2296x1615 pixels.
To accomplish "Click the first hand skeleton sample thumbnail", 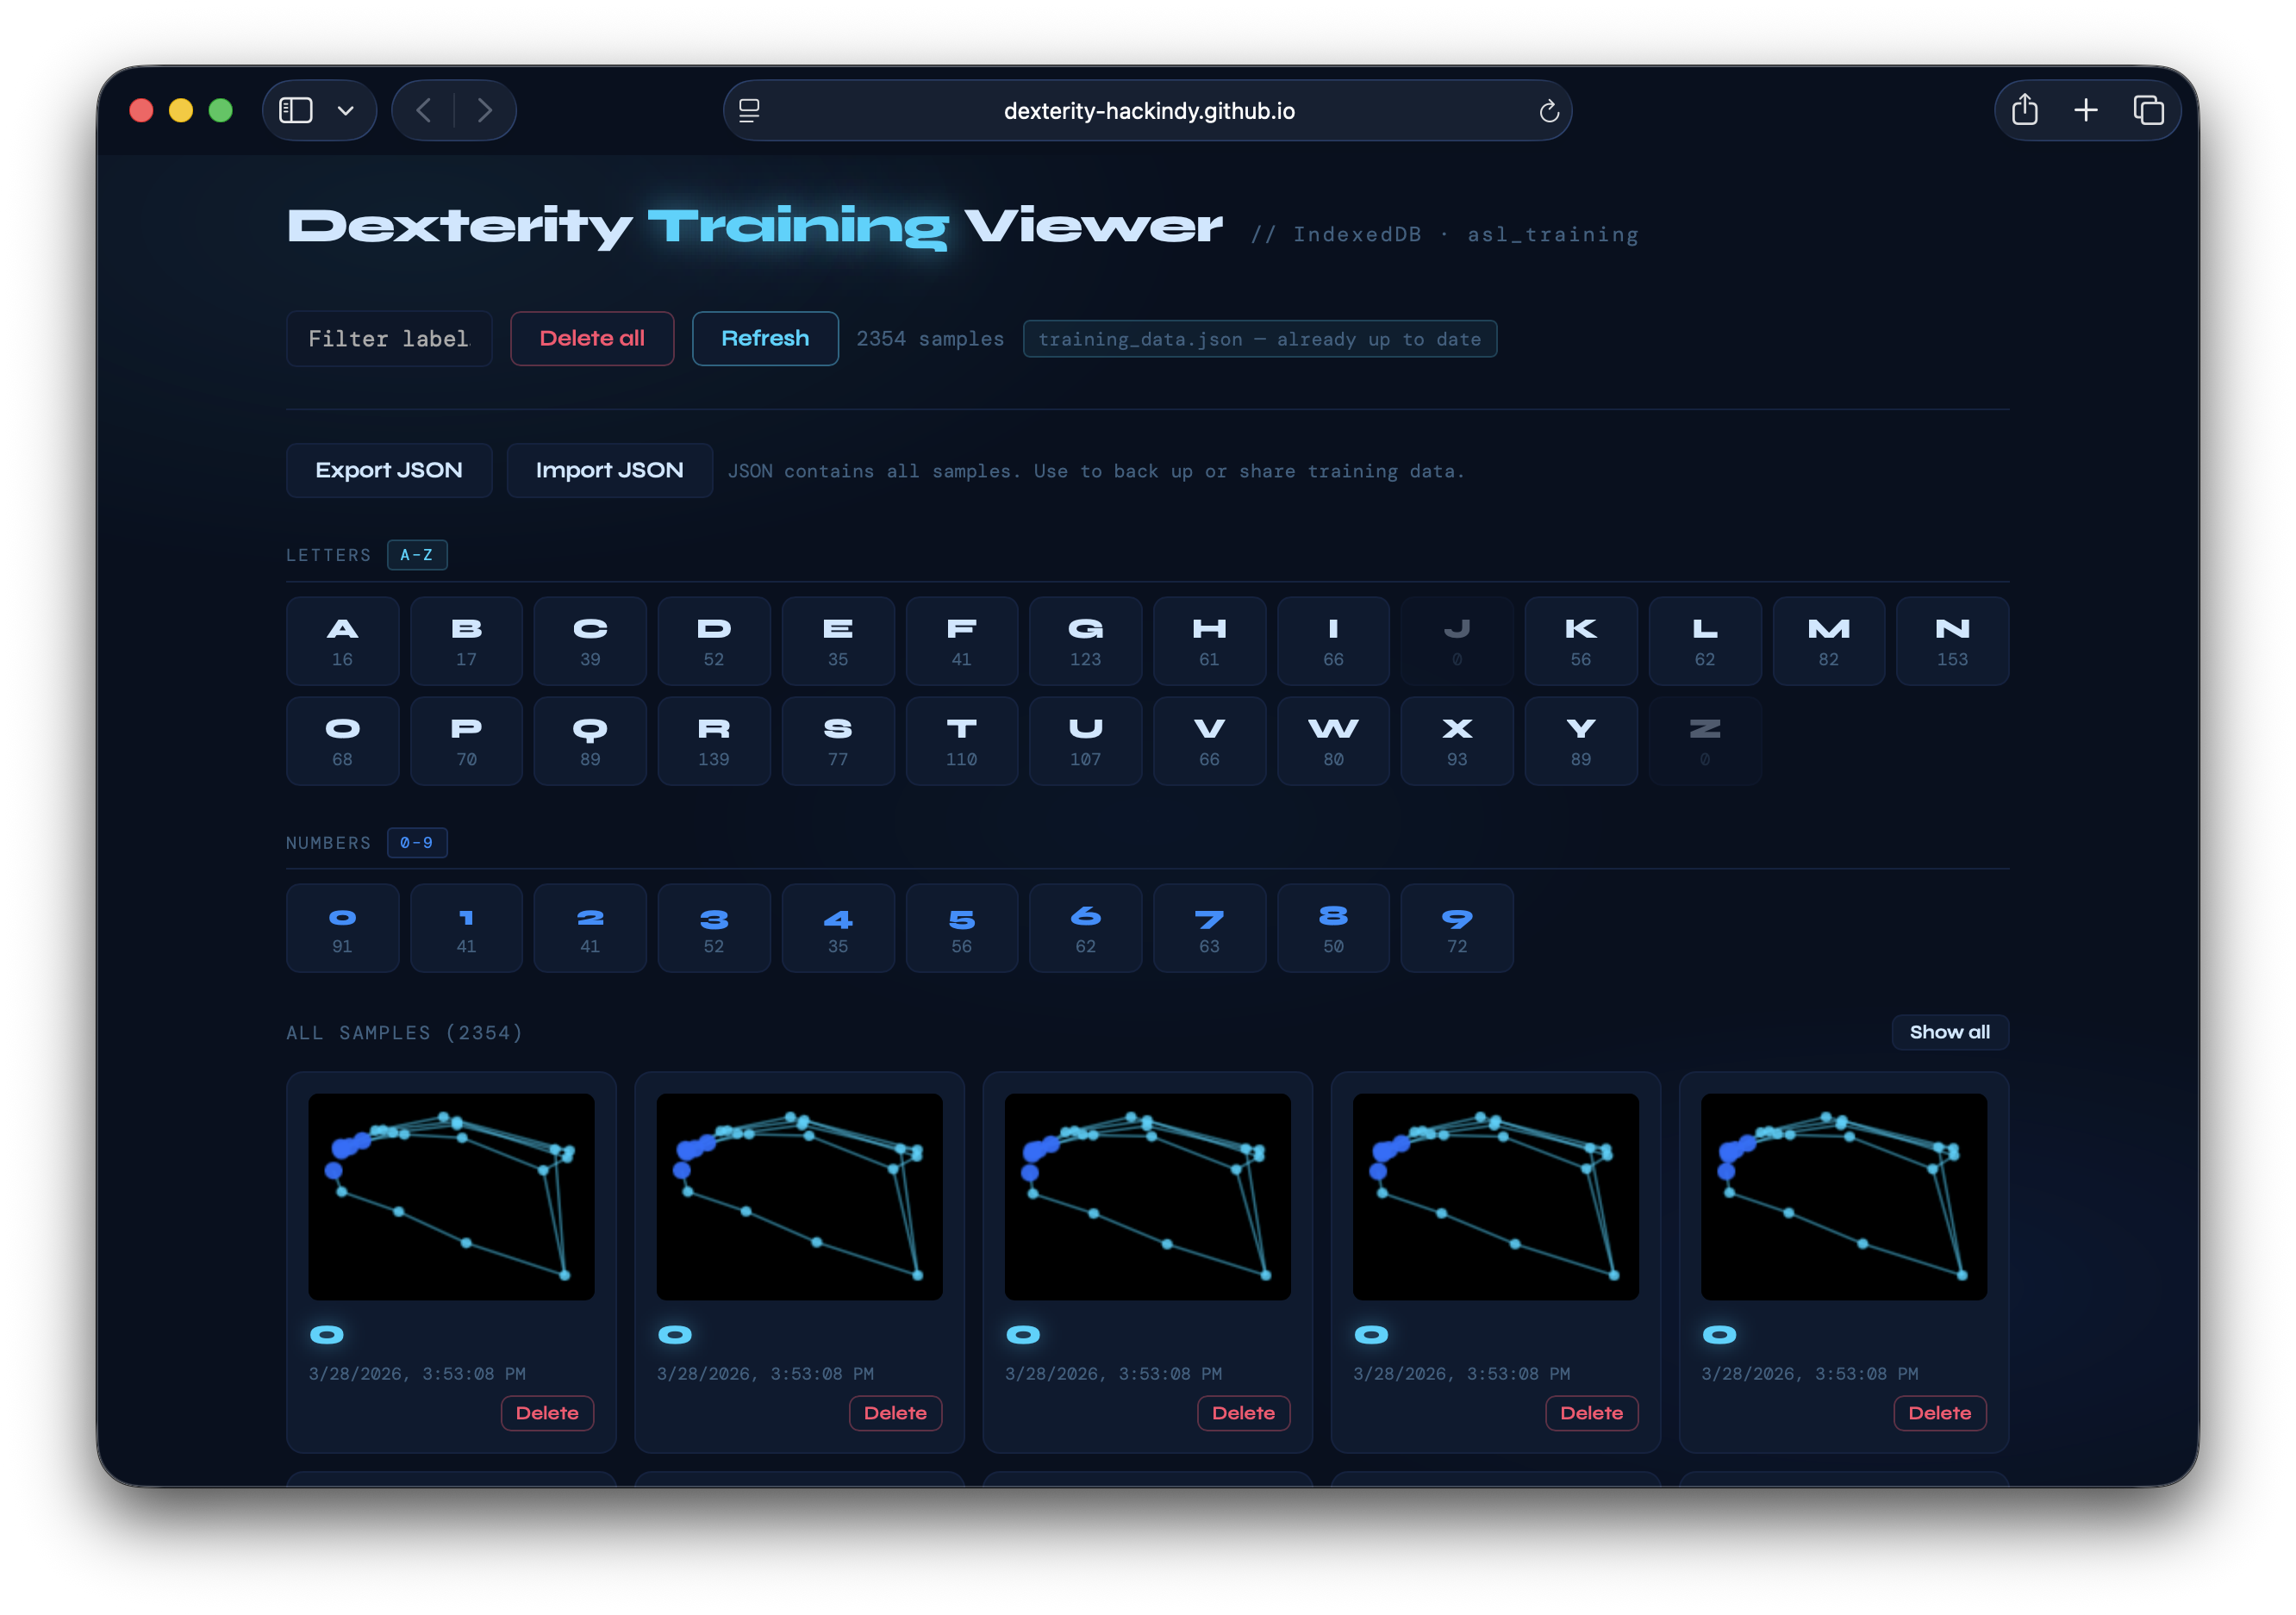I will [x=451, y=1196].
